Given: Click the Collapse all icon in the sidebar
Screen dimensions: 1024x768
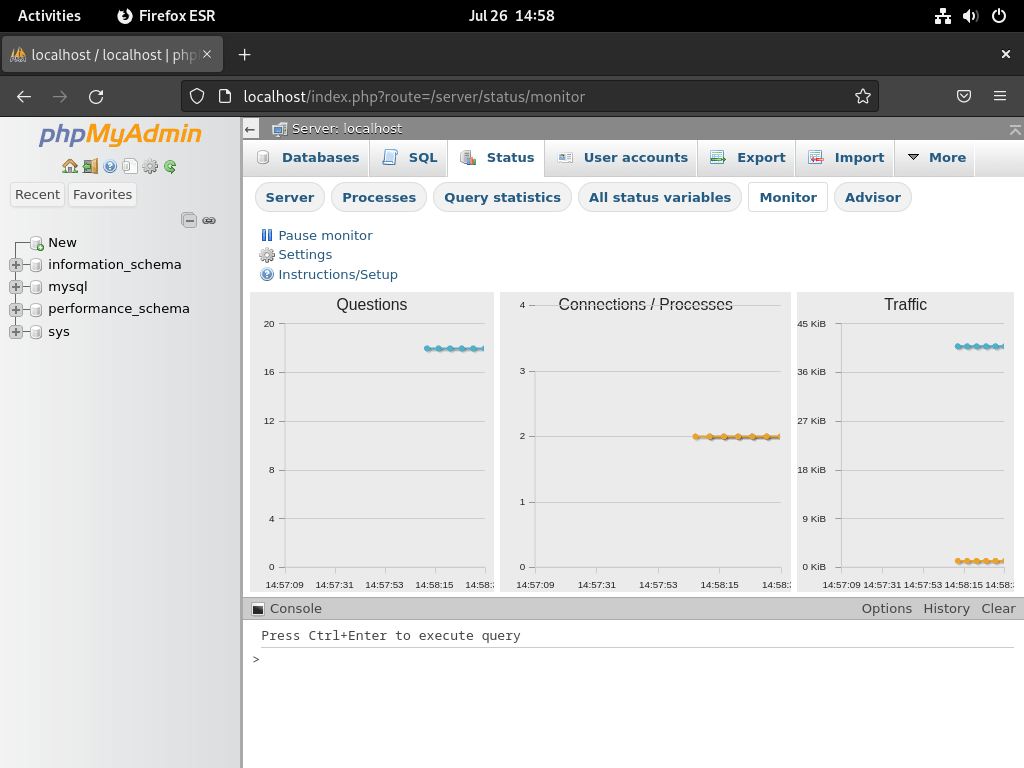Looking at the screenshot, I should (x=189, y=220).
